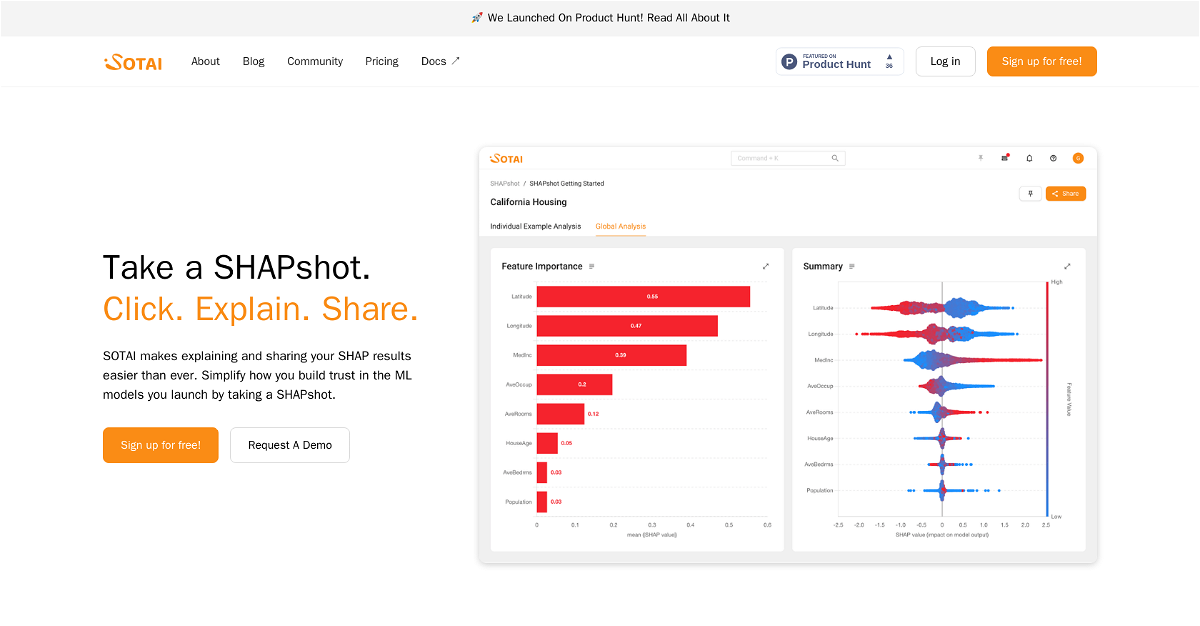This screenshot has width=1200, height=626.
Task: Click the dashboard preview screenshot image
Action: (x=788, y=355)
